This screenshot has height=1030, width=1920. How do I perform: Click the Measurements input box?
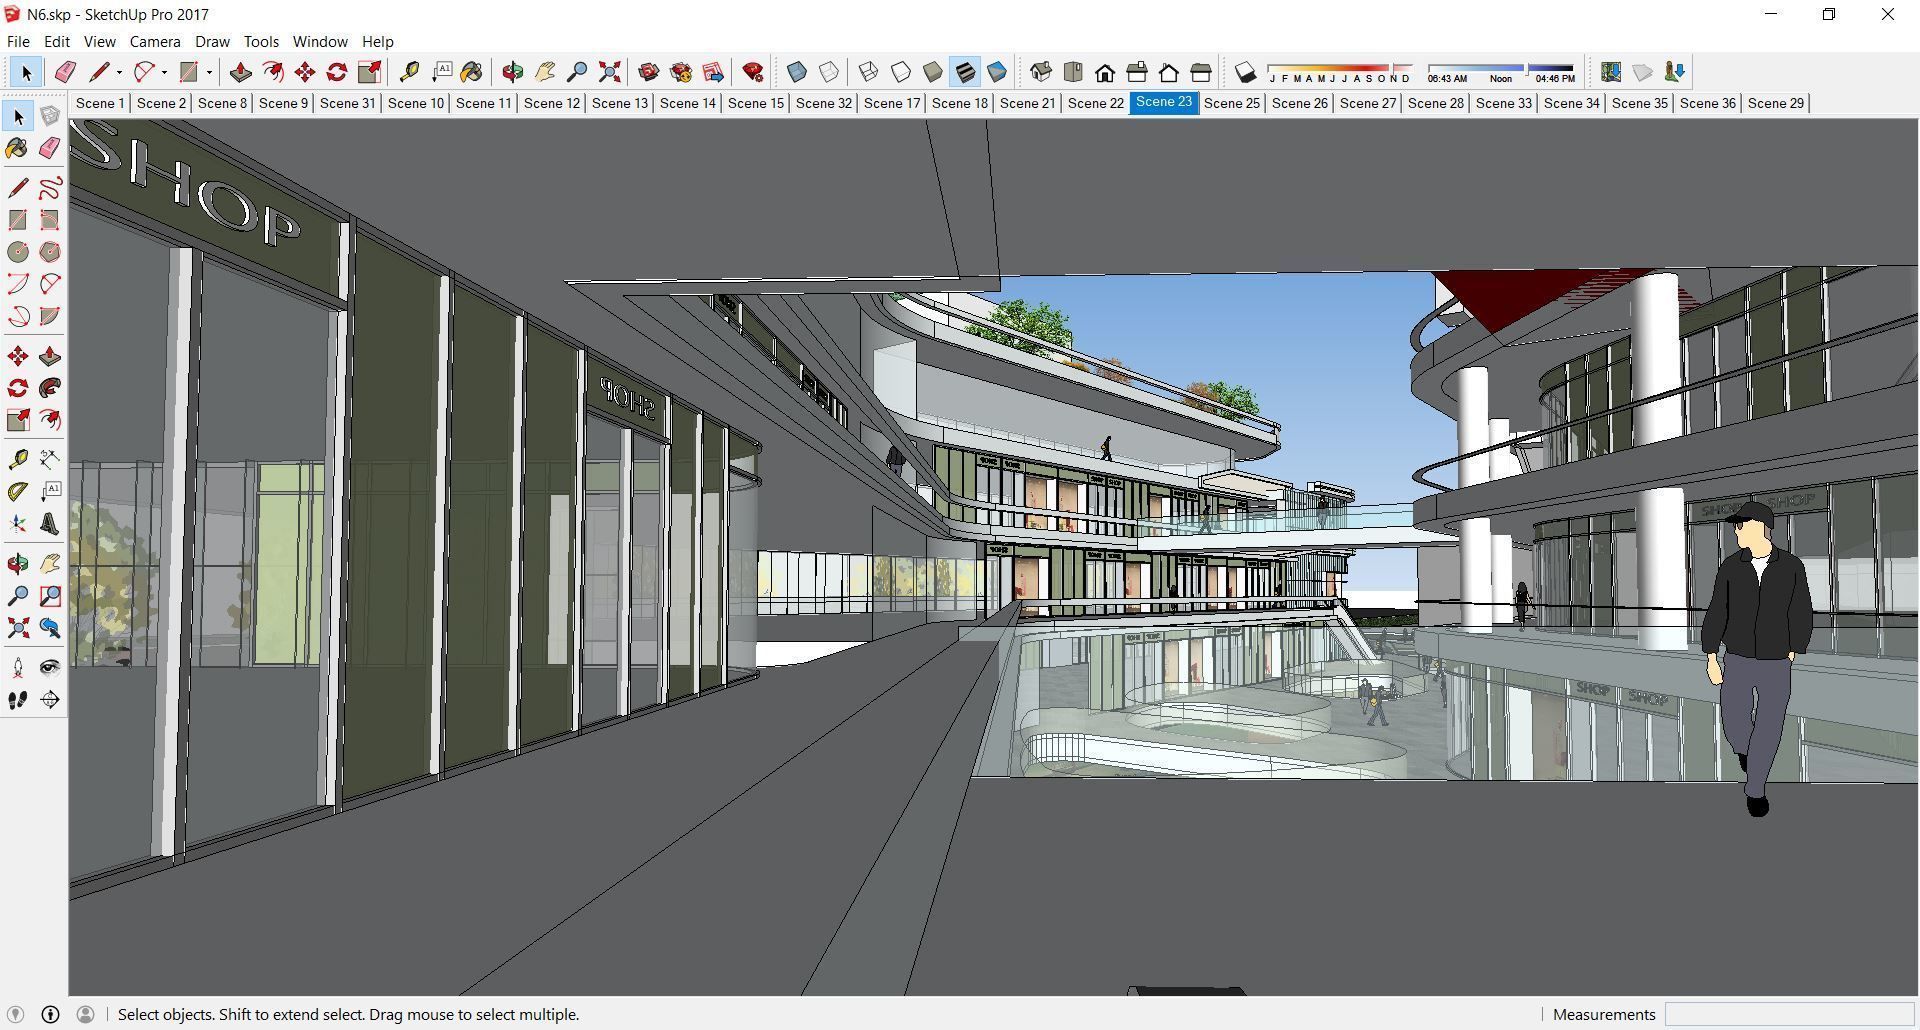pyautogui.click(x=1789, y=1014)
